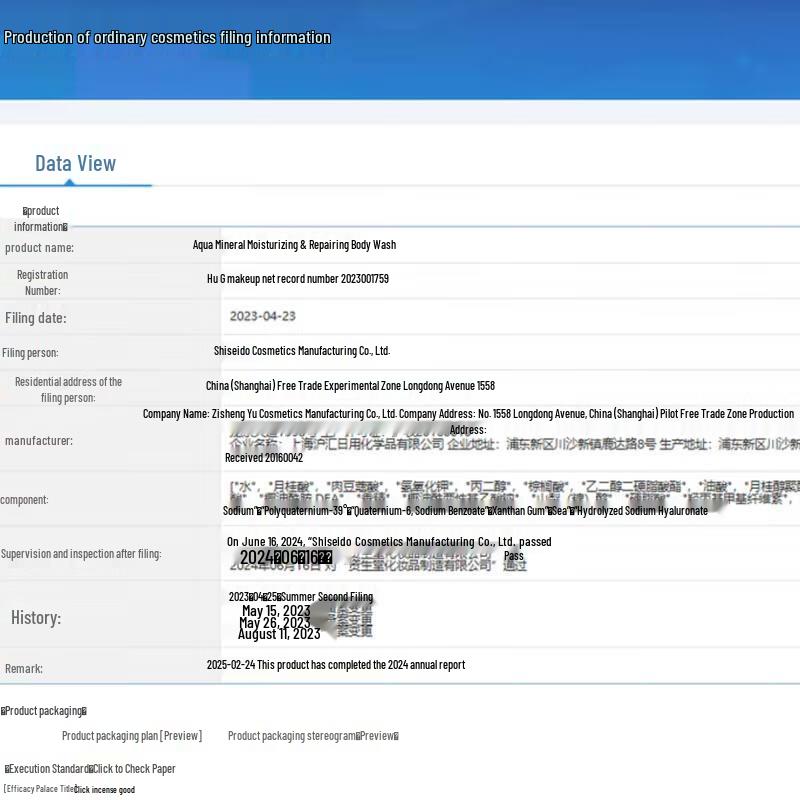This screenshot has width=800, height=800.
Task: Click the component ingredients list with Polyquaternium-39
Action: tap(465, 511)
